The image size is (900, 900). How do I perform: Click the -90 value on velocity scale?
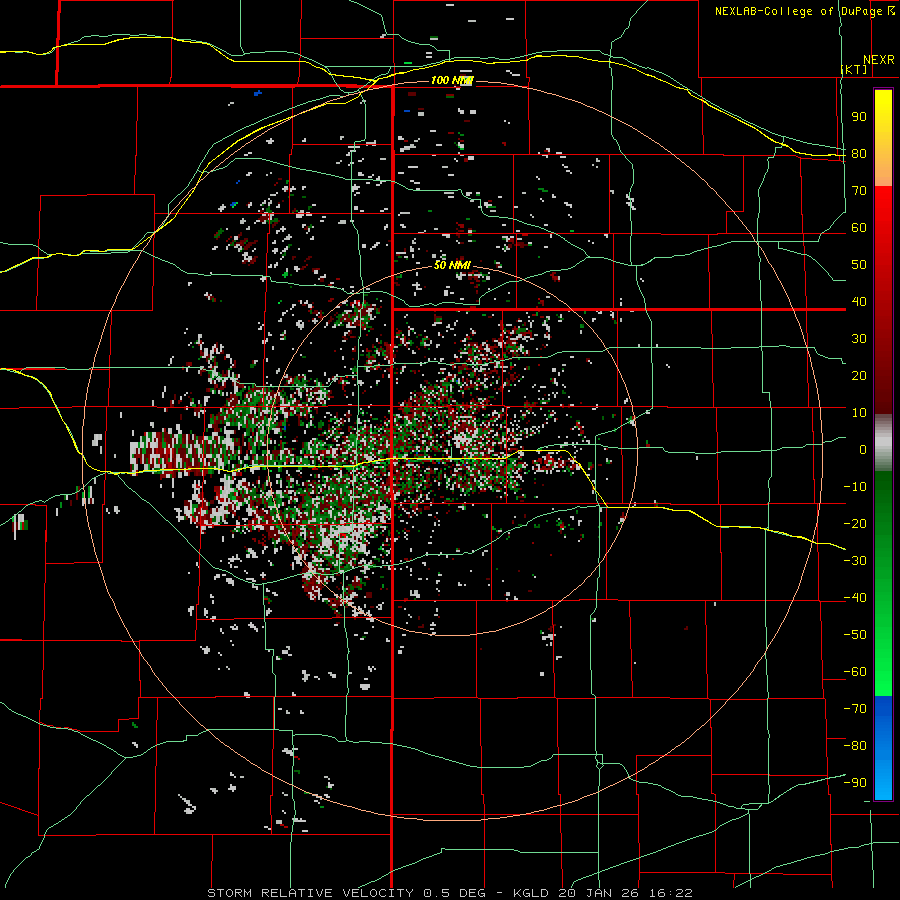pyautogui.click(x=855, y=783)
